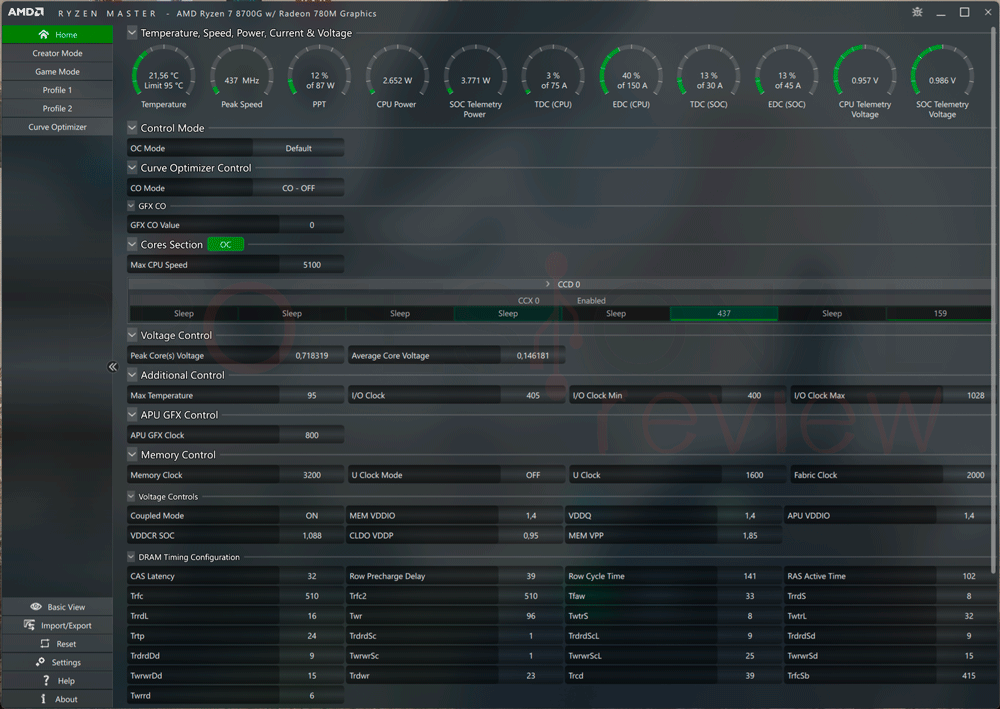Click the Reset icon in sidebar
The image size is (1000, 709).
(x=45, y=643)
